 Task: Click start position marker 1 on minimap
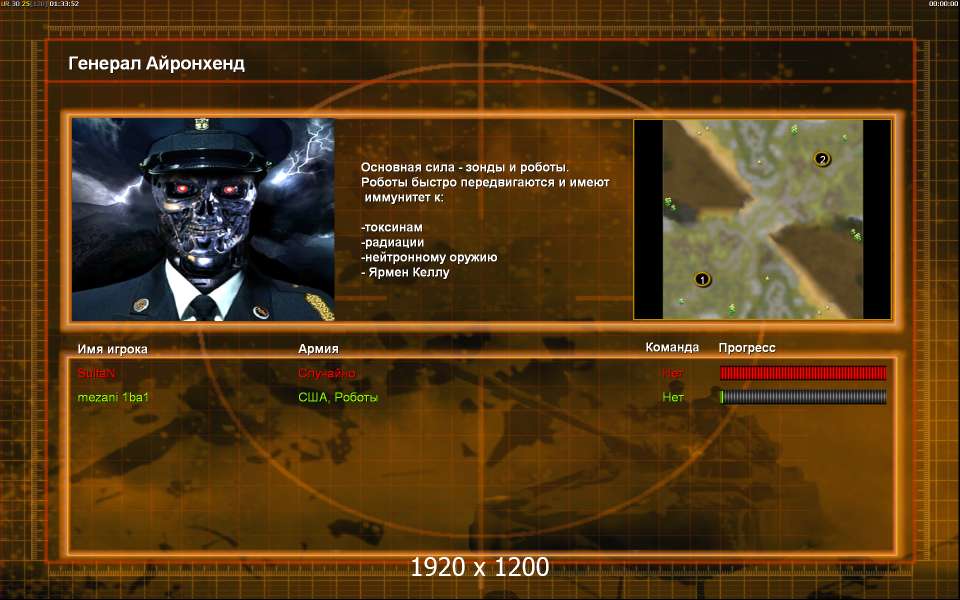pyautogui.click(x=702, y=280)
